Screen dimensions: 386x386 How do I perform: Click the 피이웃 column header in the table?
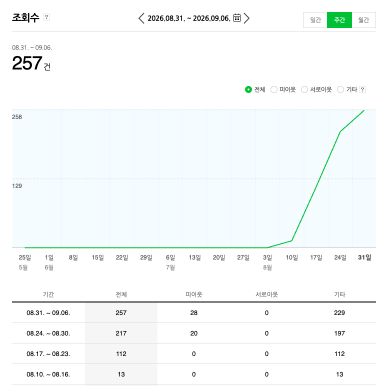point(194,294)
